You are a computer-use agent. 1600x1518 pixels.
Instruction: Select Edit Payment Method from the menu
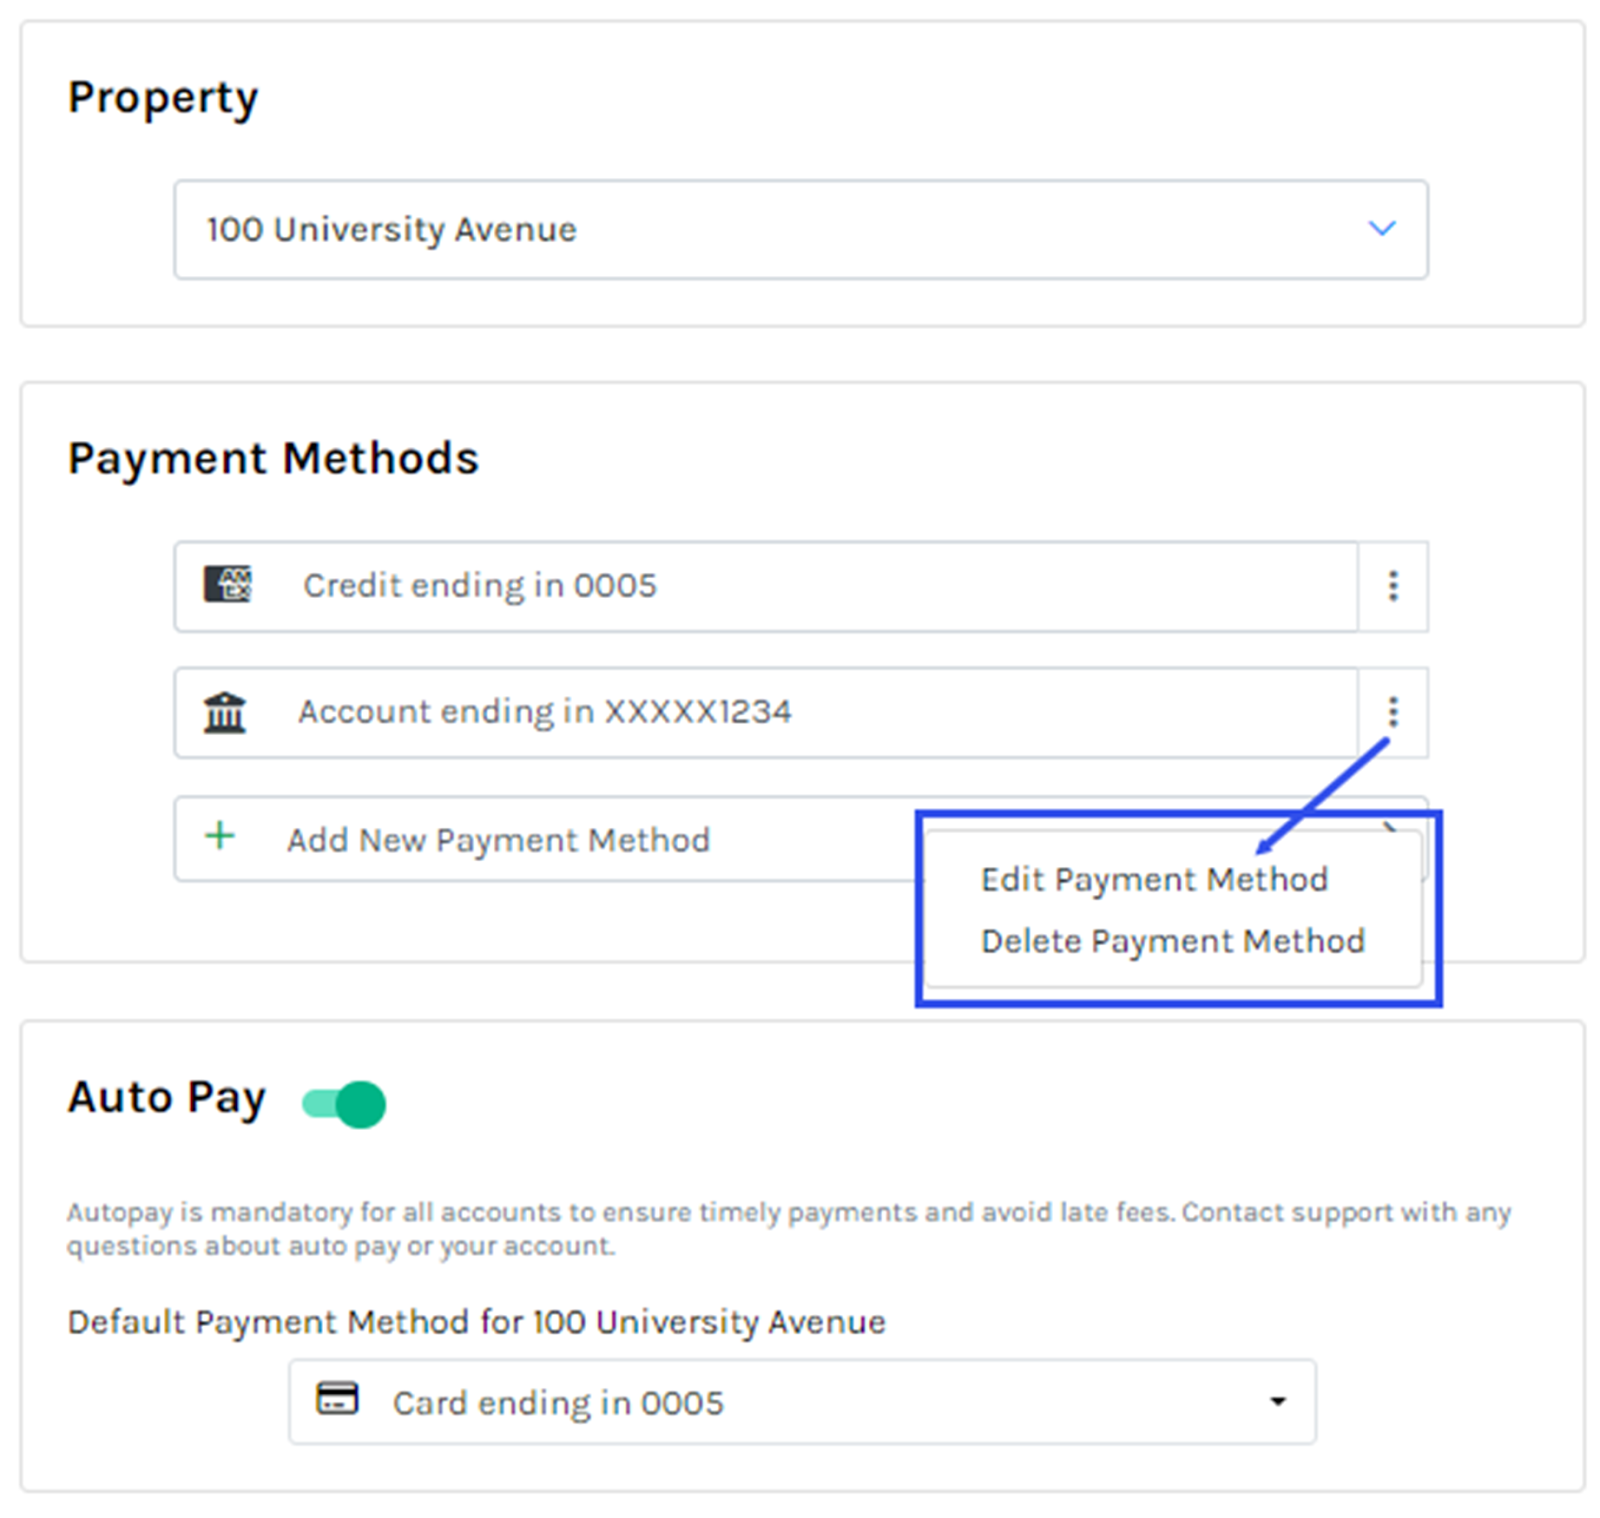click(1154, 879)
